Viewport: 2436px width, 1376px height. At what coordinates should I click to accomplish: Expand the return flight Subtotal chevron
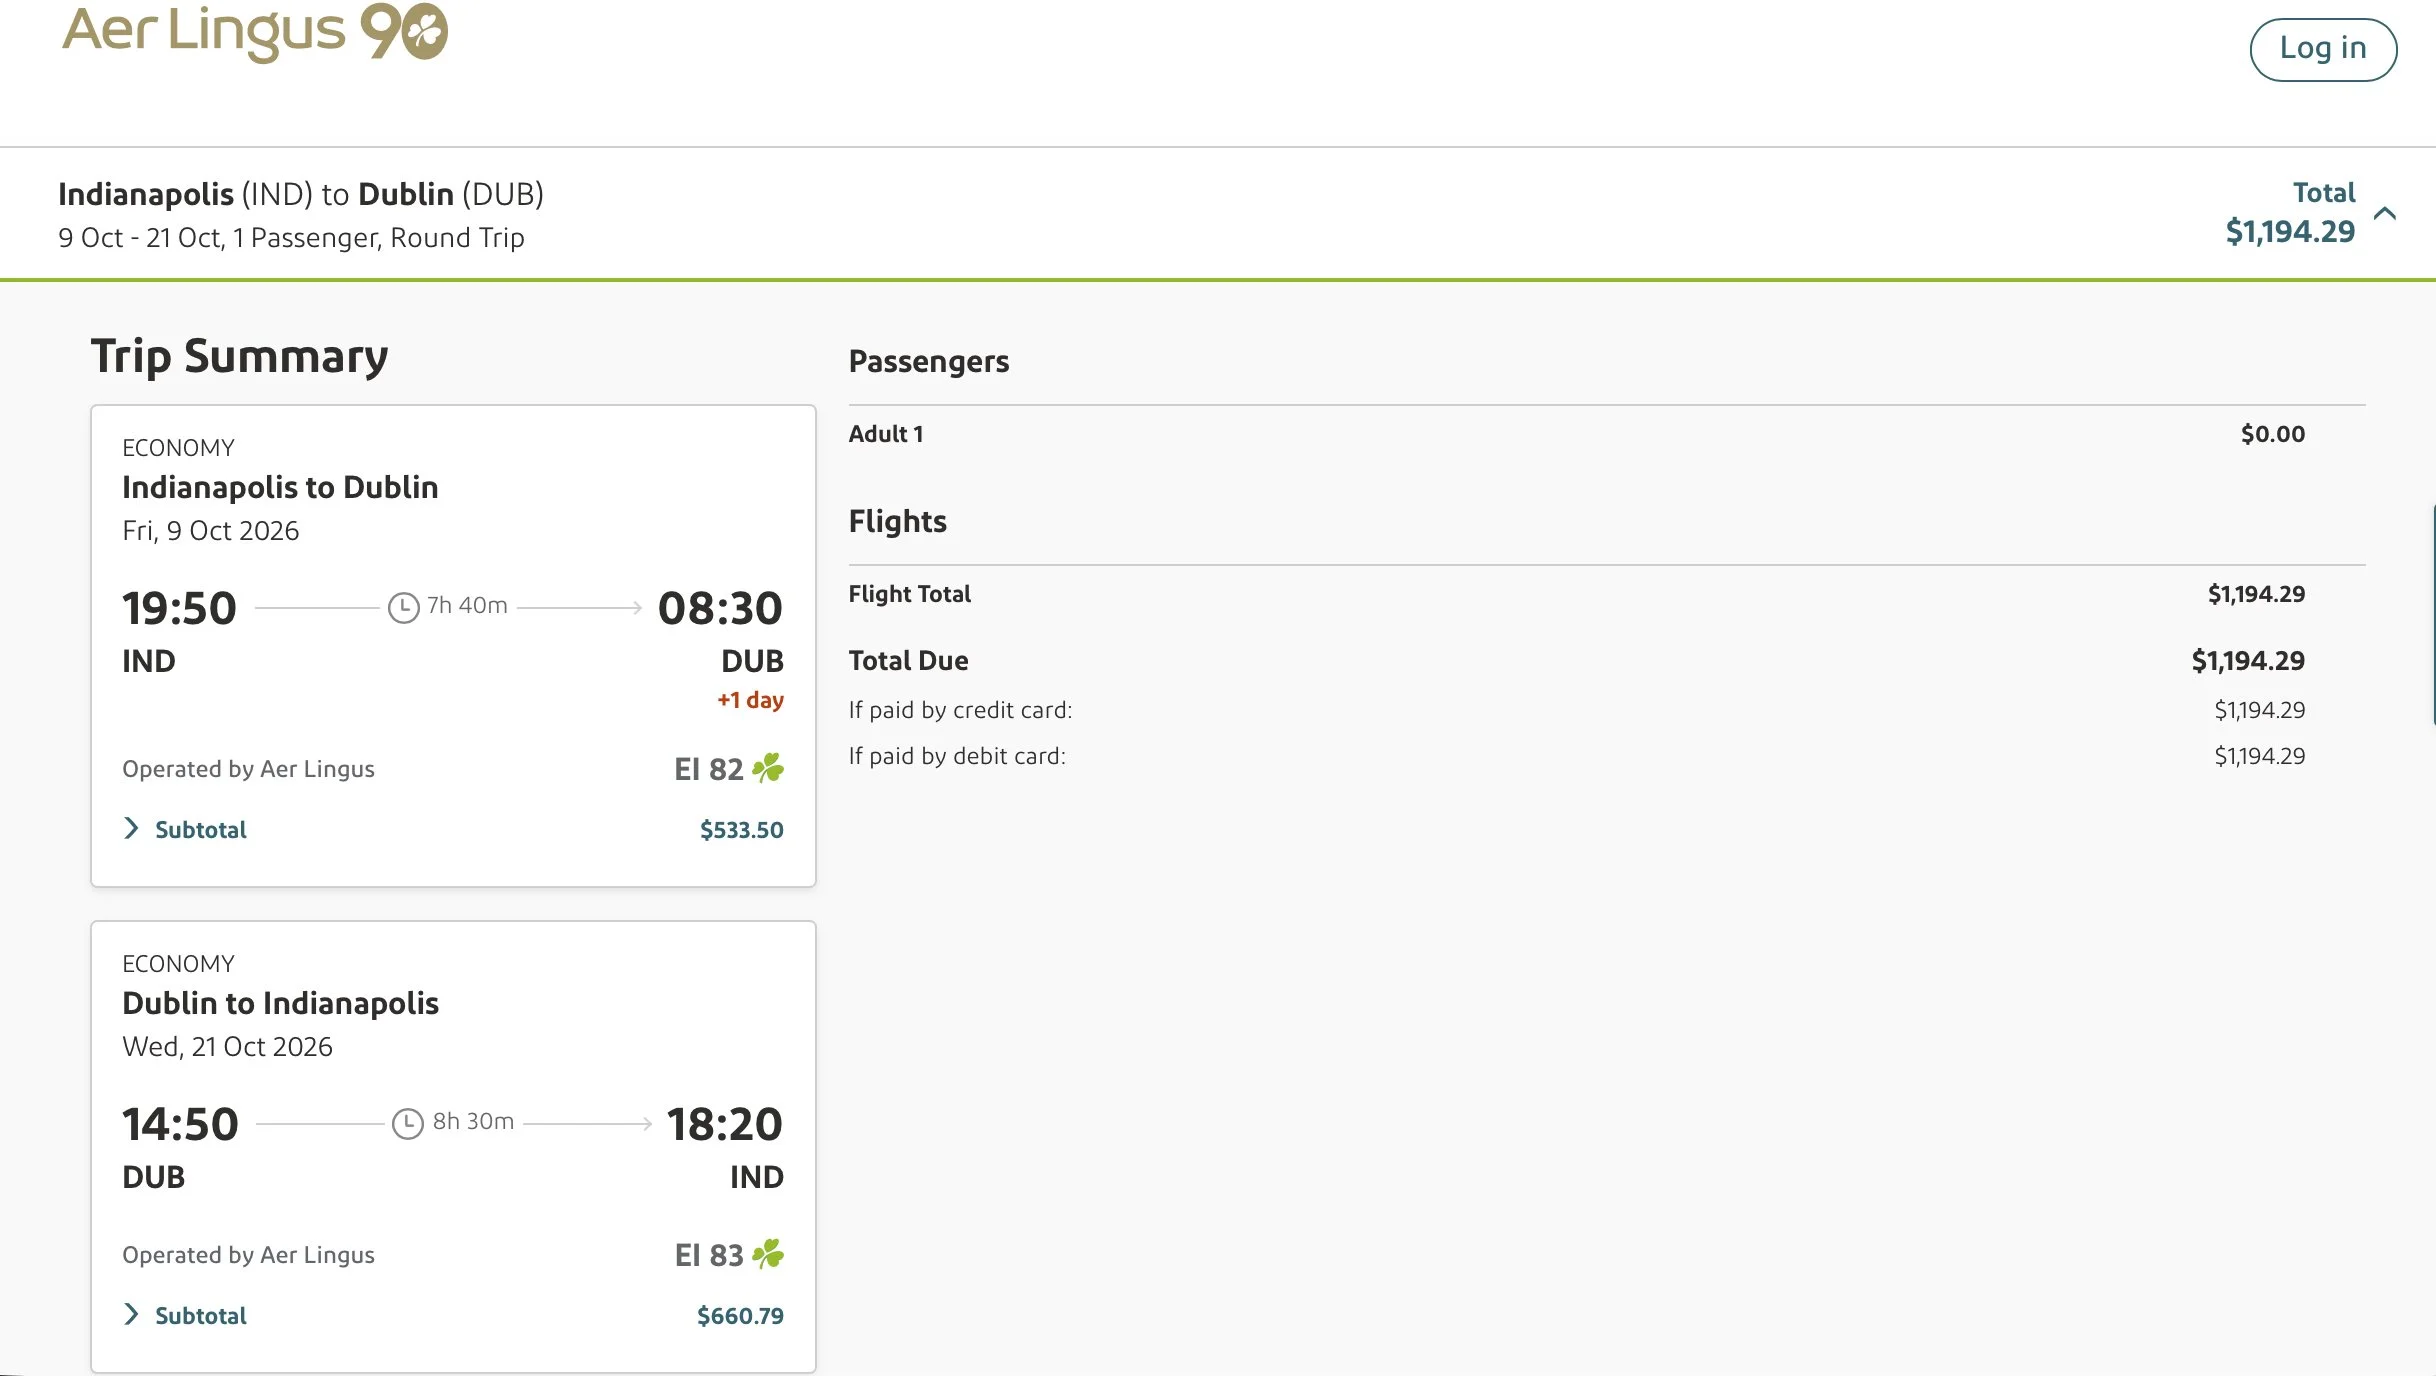131,1314
